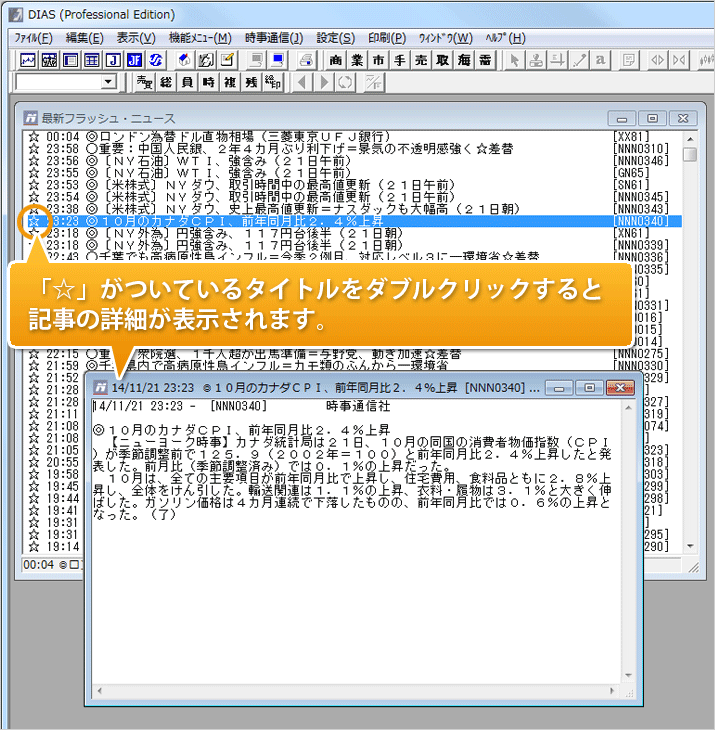Click the 残 icon in second toolbar
715x730 pixels.
pos(251,82)
